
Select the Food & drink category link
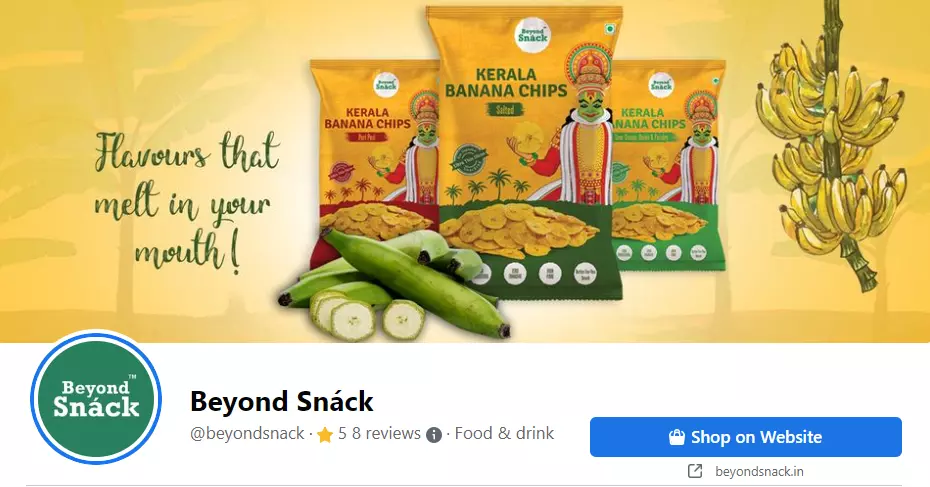[x=504, y=434]
